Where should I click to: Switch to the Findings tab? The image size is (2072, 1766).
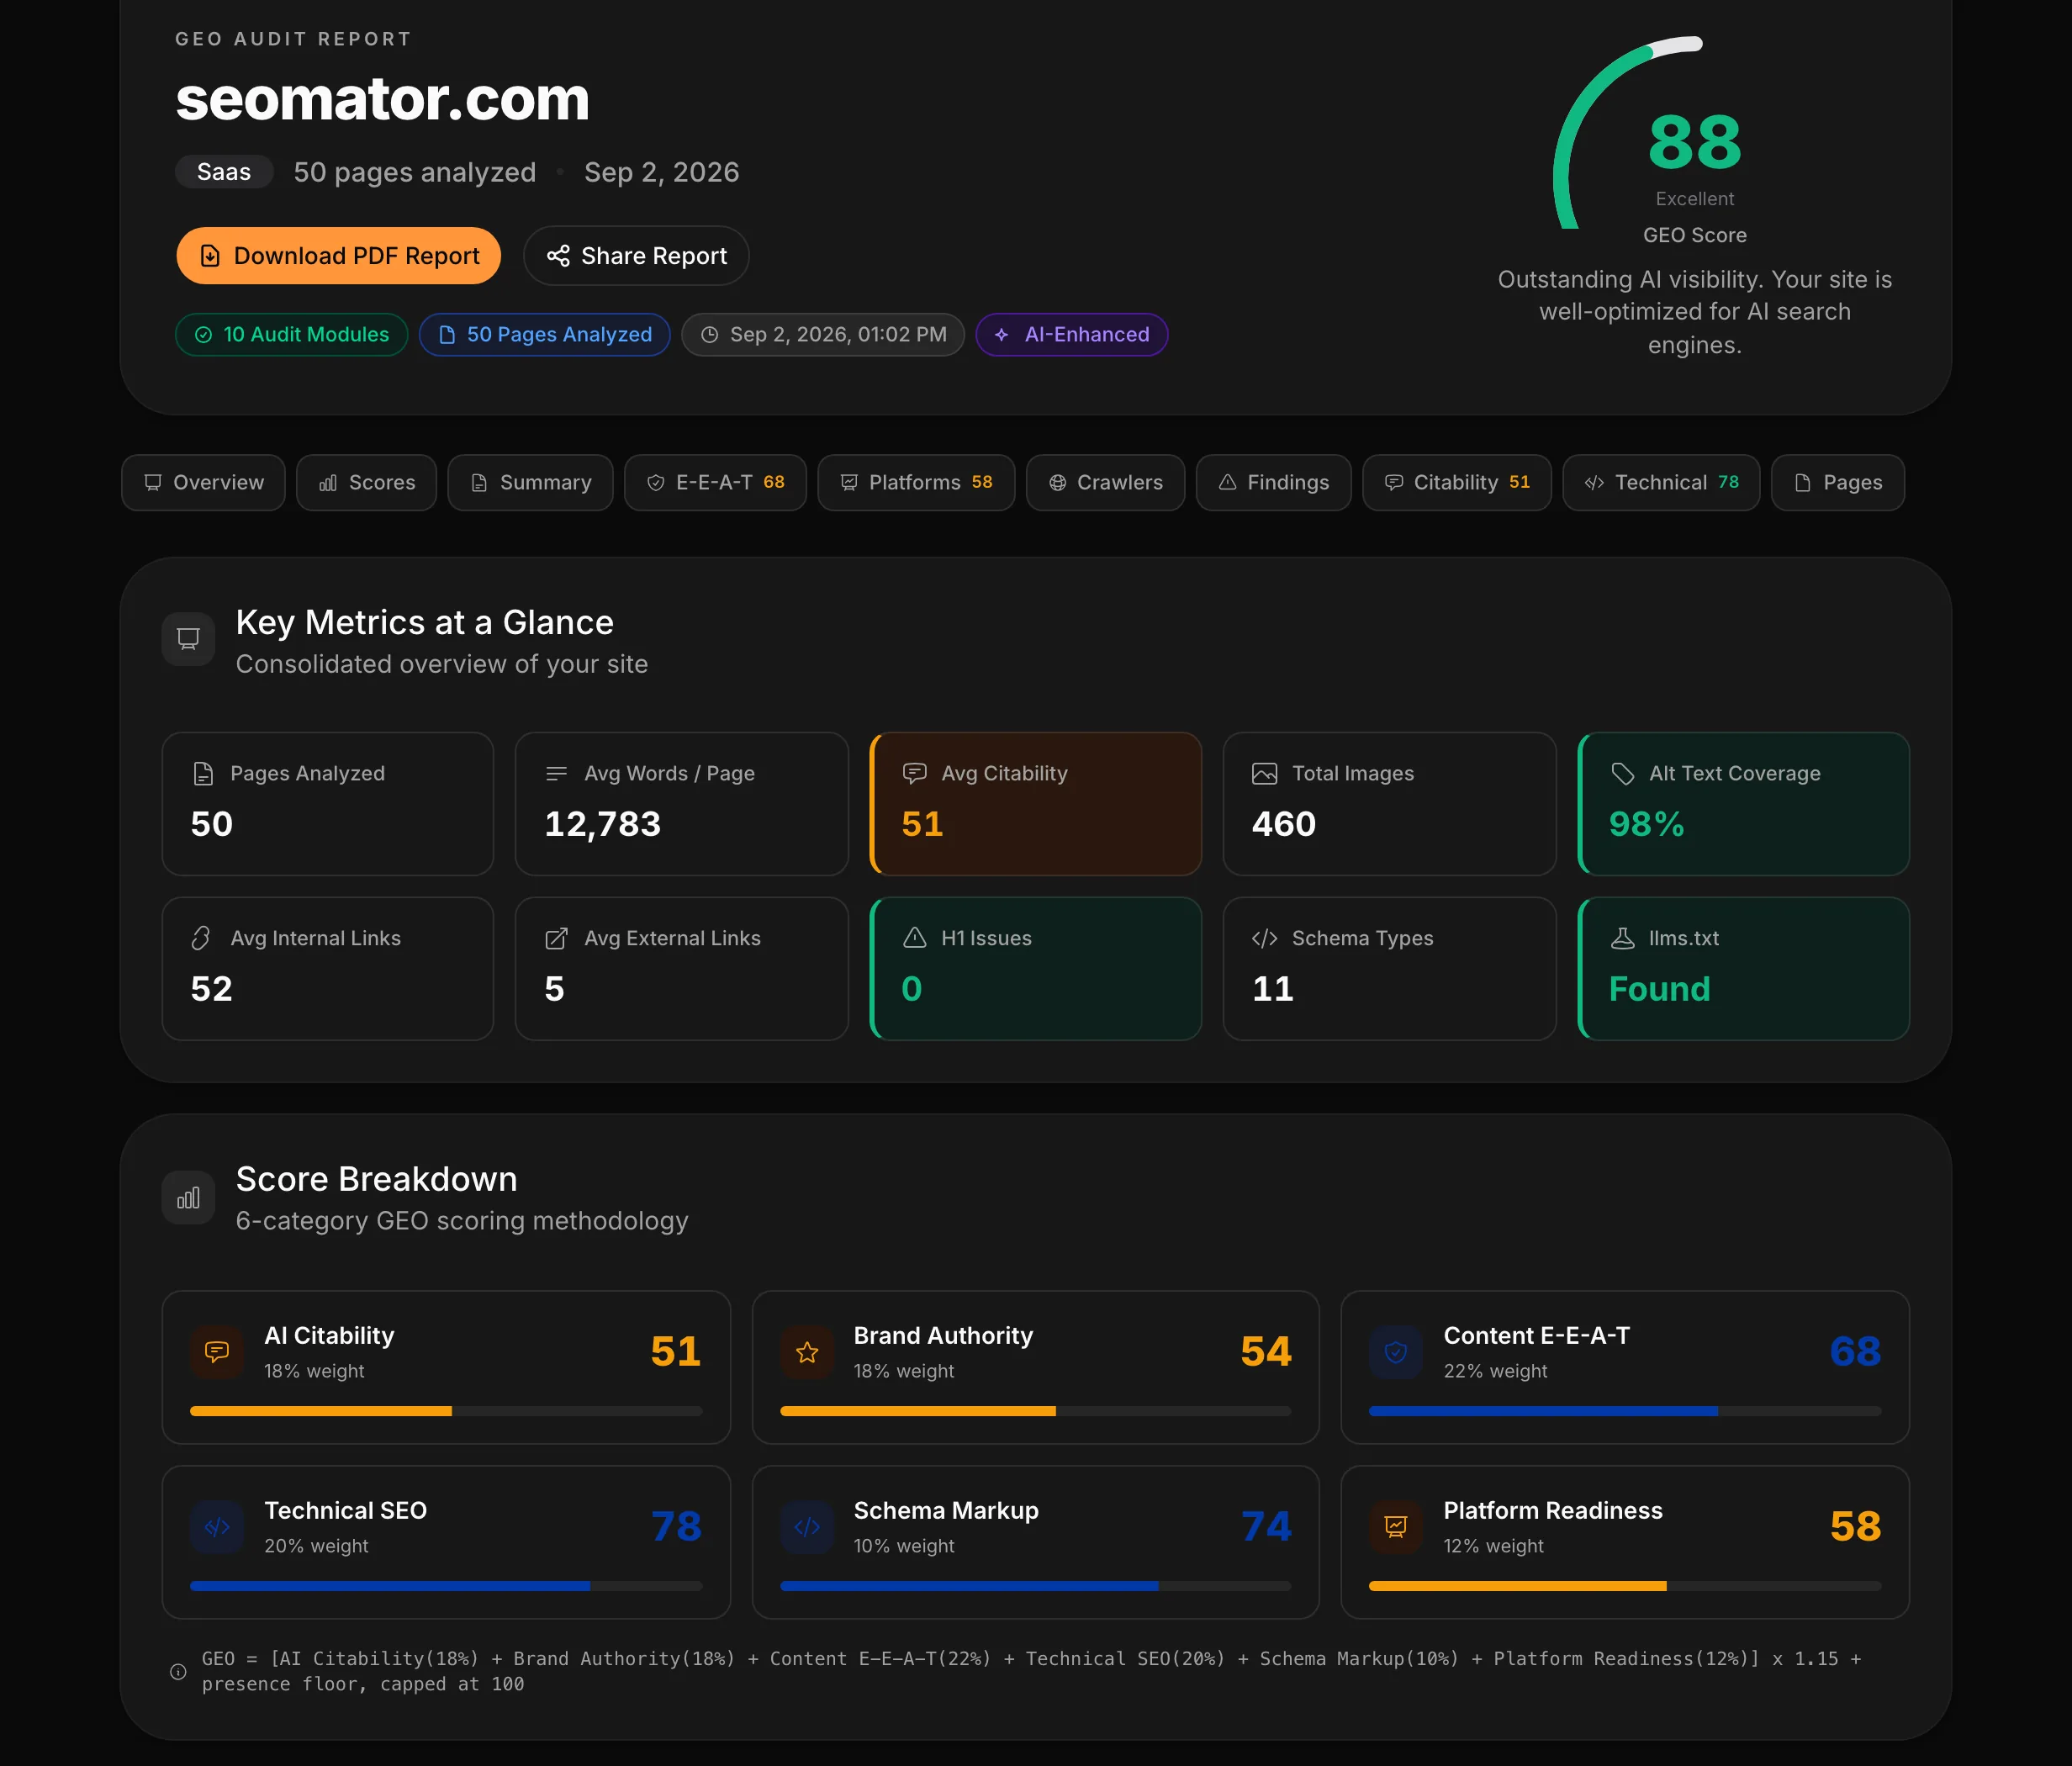(x=1273, y=483)
